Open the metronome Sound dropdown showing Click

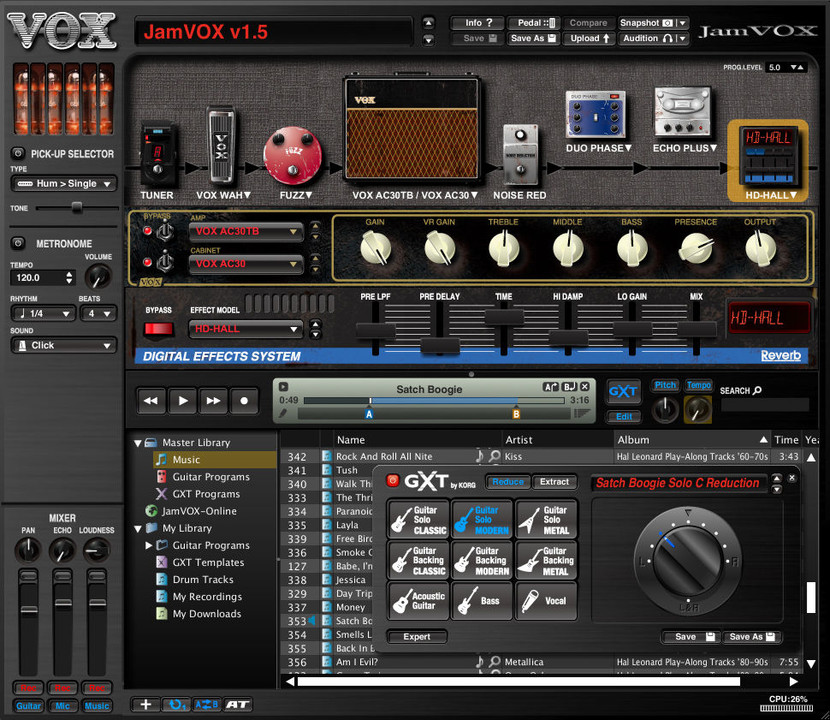point(63,345)
